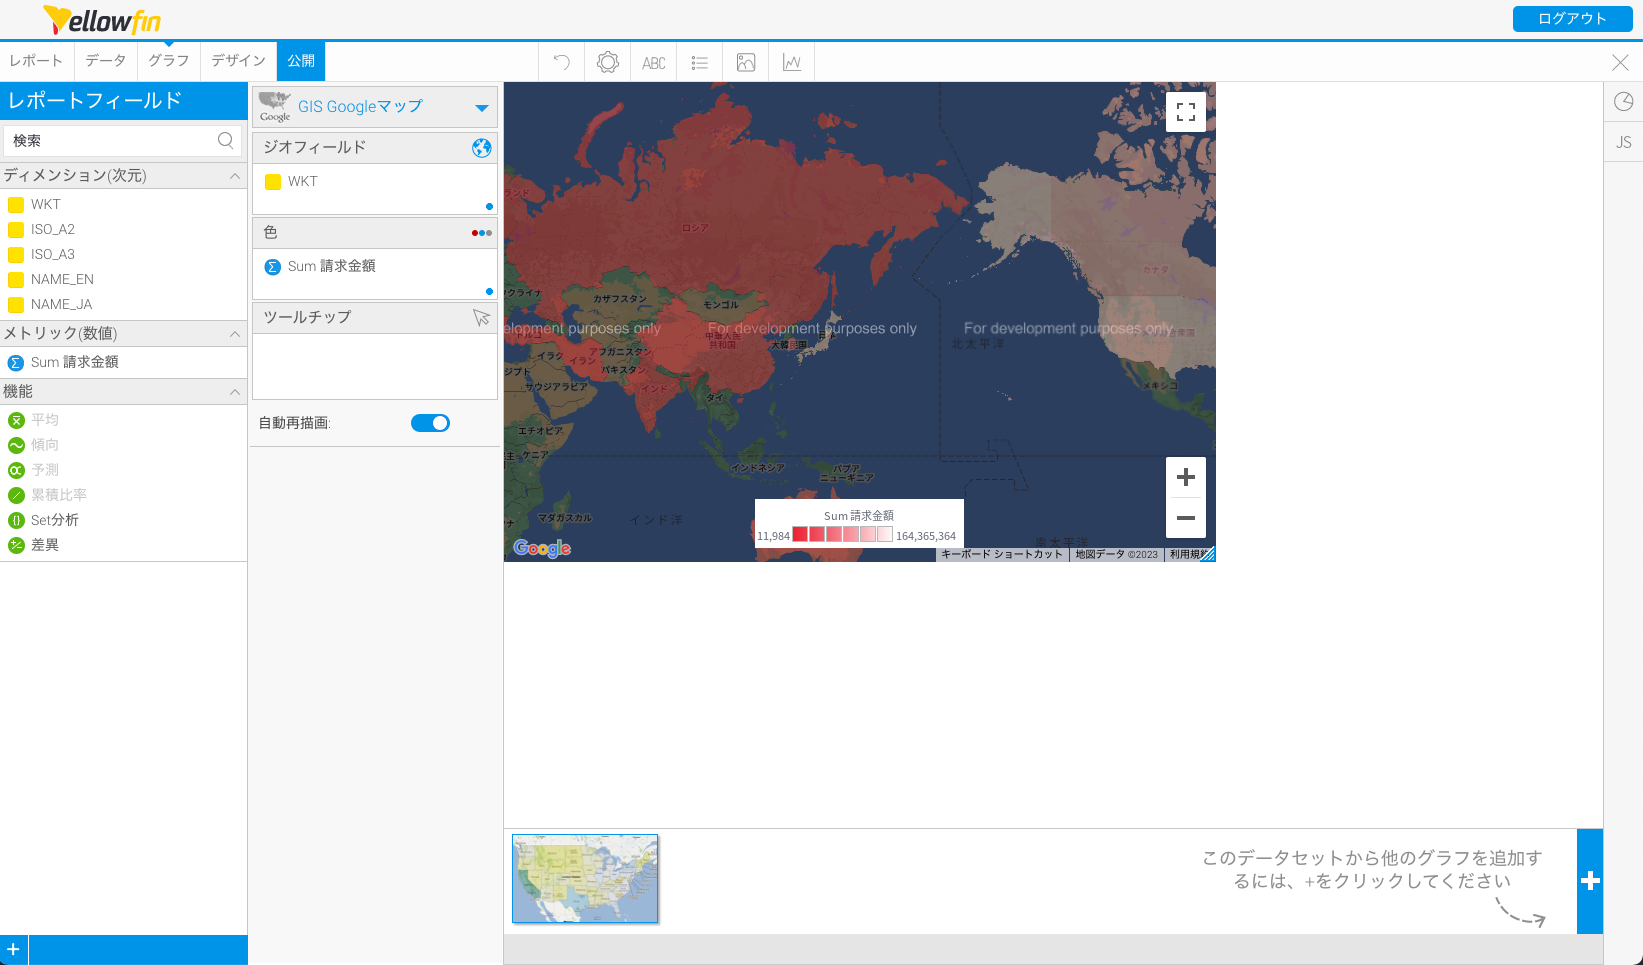Open the color settings dots icon

pos(482,233)
